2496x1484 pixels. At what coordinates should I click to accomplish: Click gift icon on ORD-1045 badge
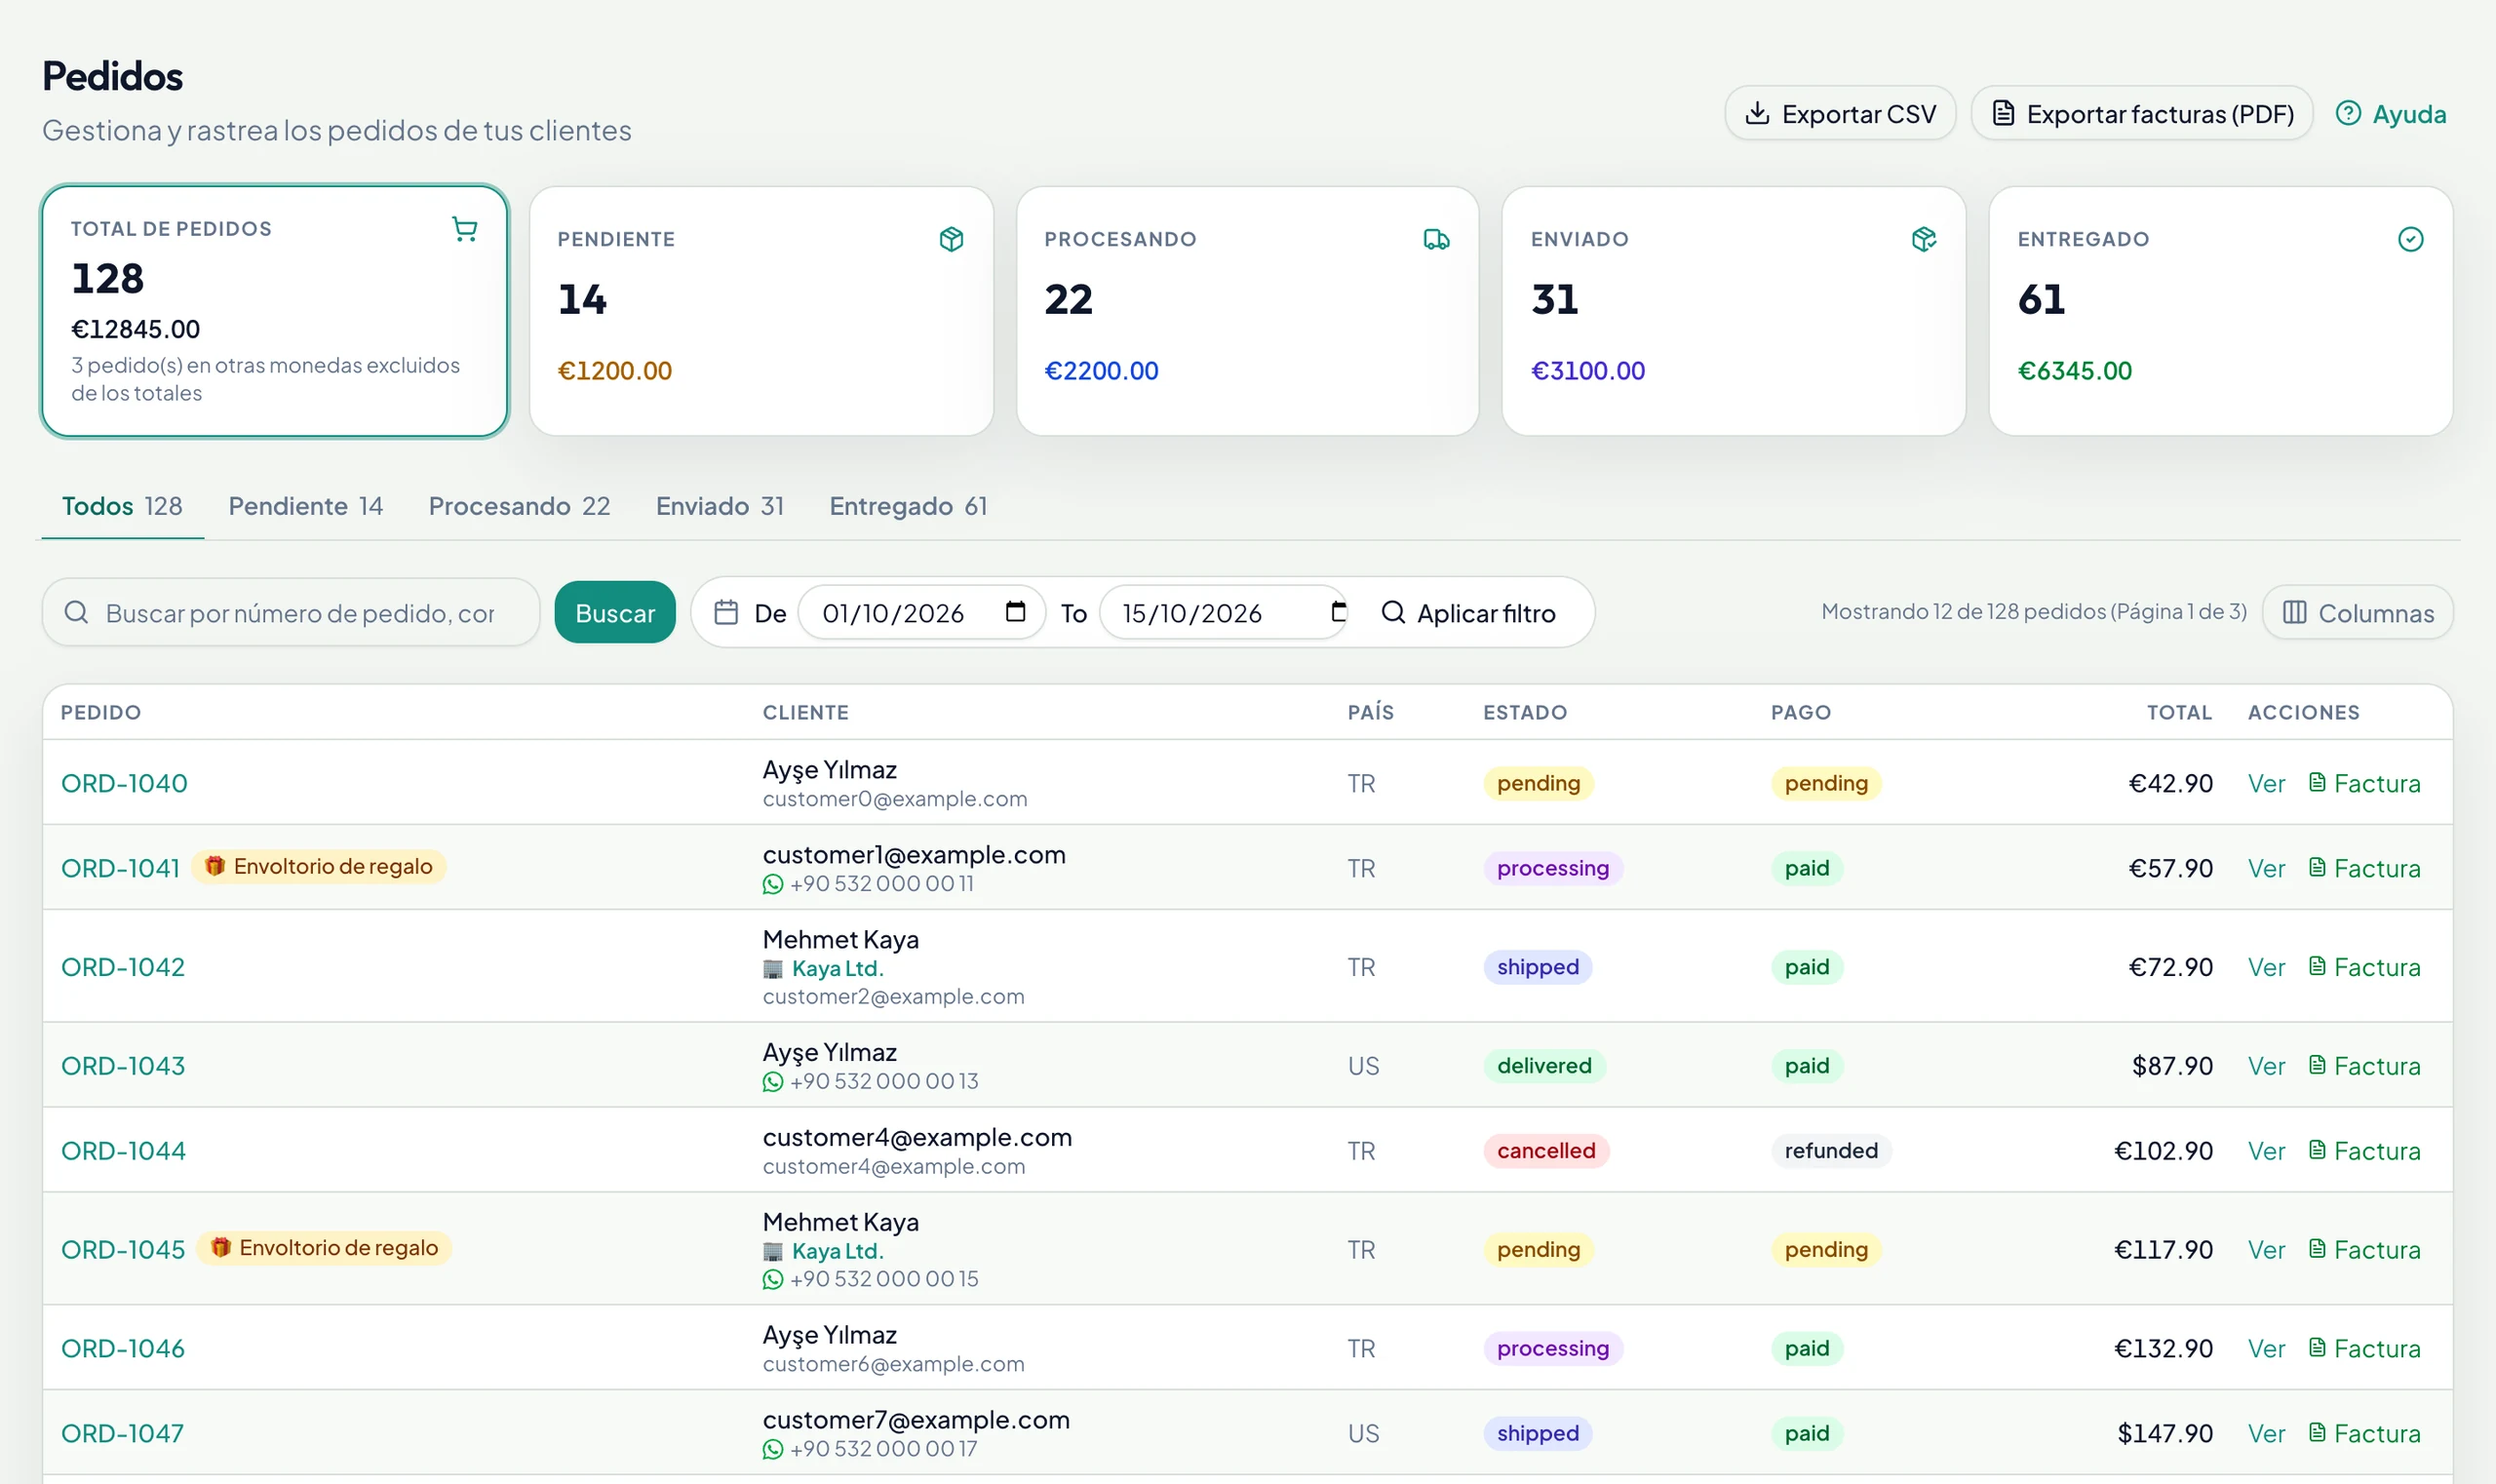coord(220,1247)
